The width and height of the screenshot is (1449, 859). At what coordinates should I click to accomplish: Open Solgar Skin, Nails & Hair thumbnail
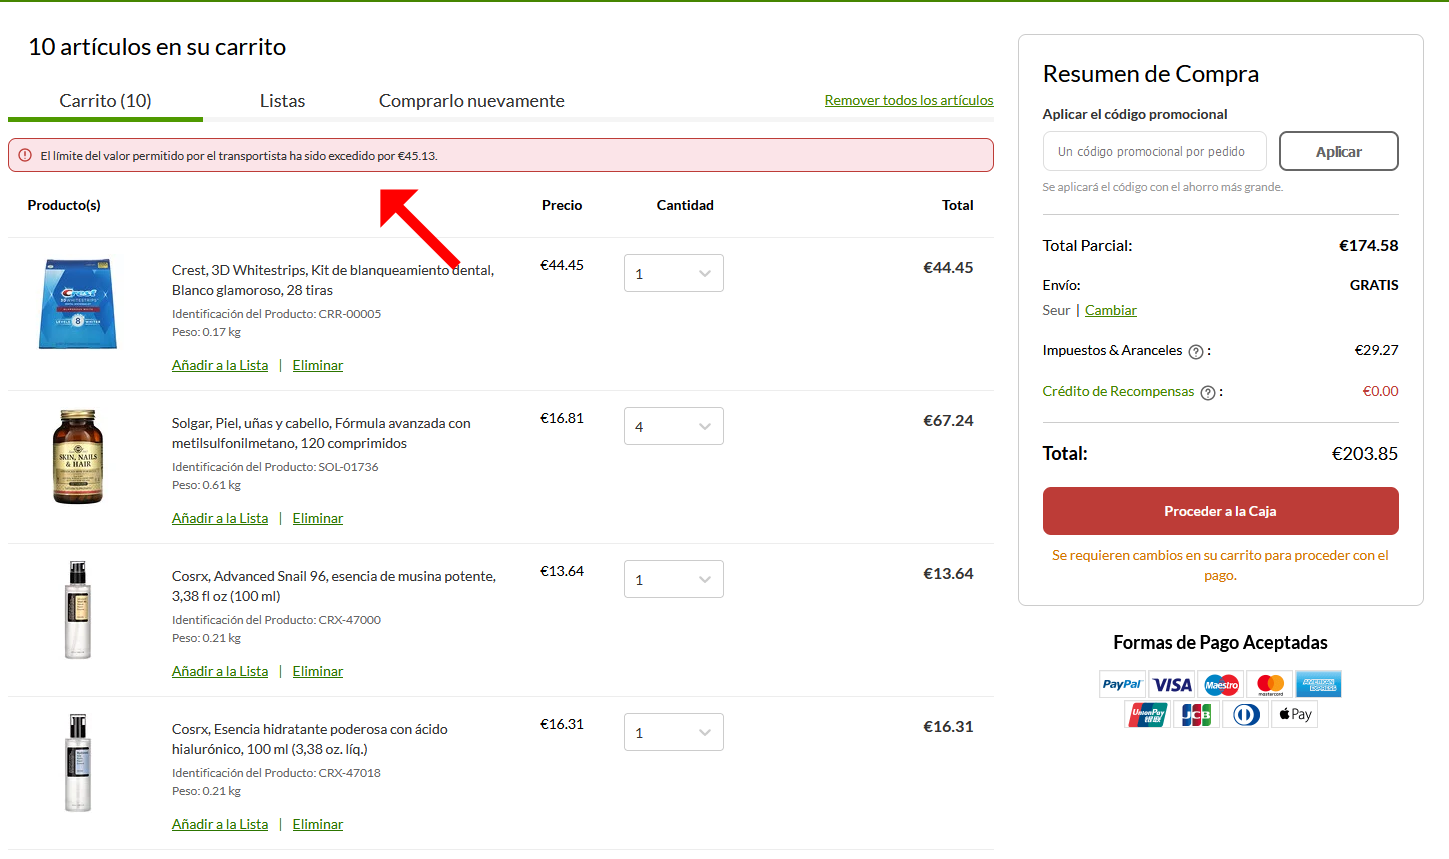tap(78, 457)
